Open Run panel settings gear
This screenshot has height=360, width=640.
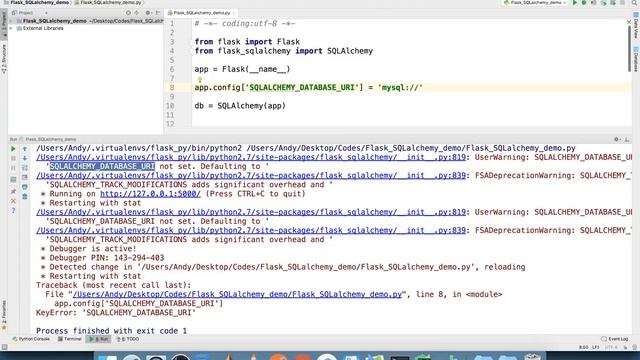pos(617,140)
